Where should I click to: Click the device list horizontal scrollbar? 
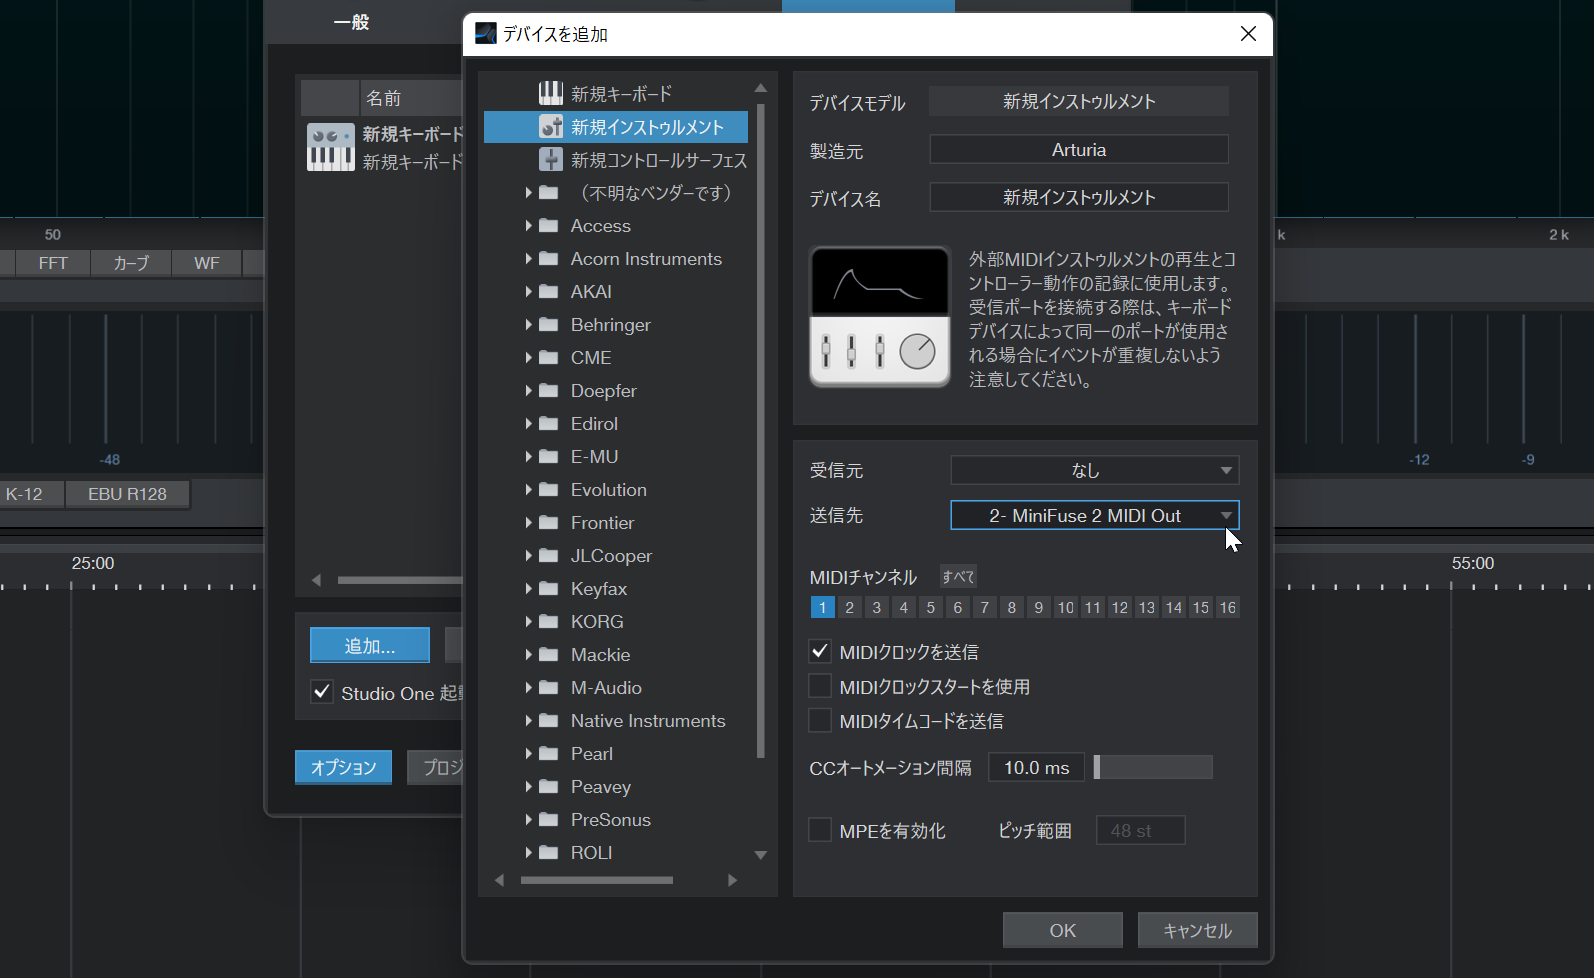[597, 880]
